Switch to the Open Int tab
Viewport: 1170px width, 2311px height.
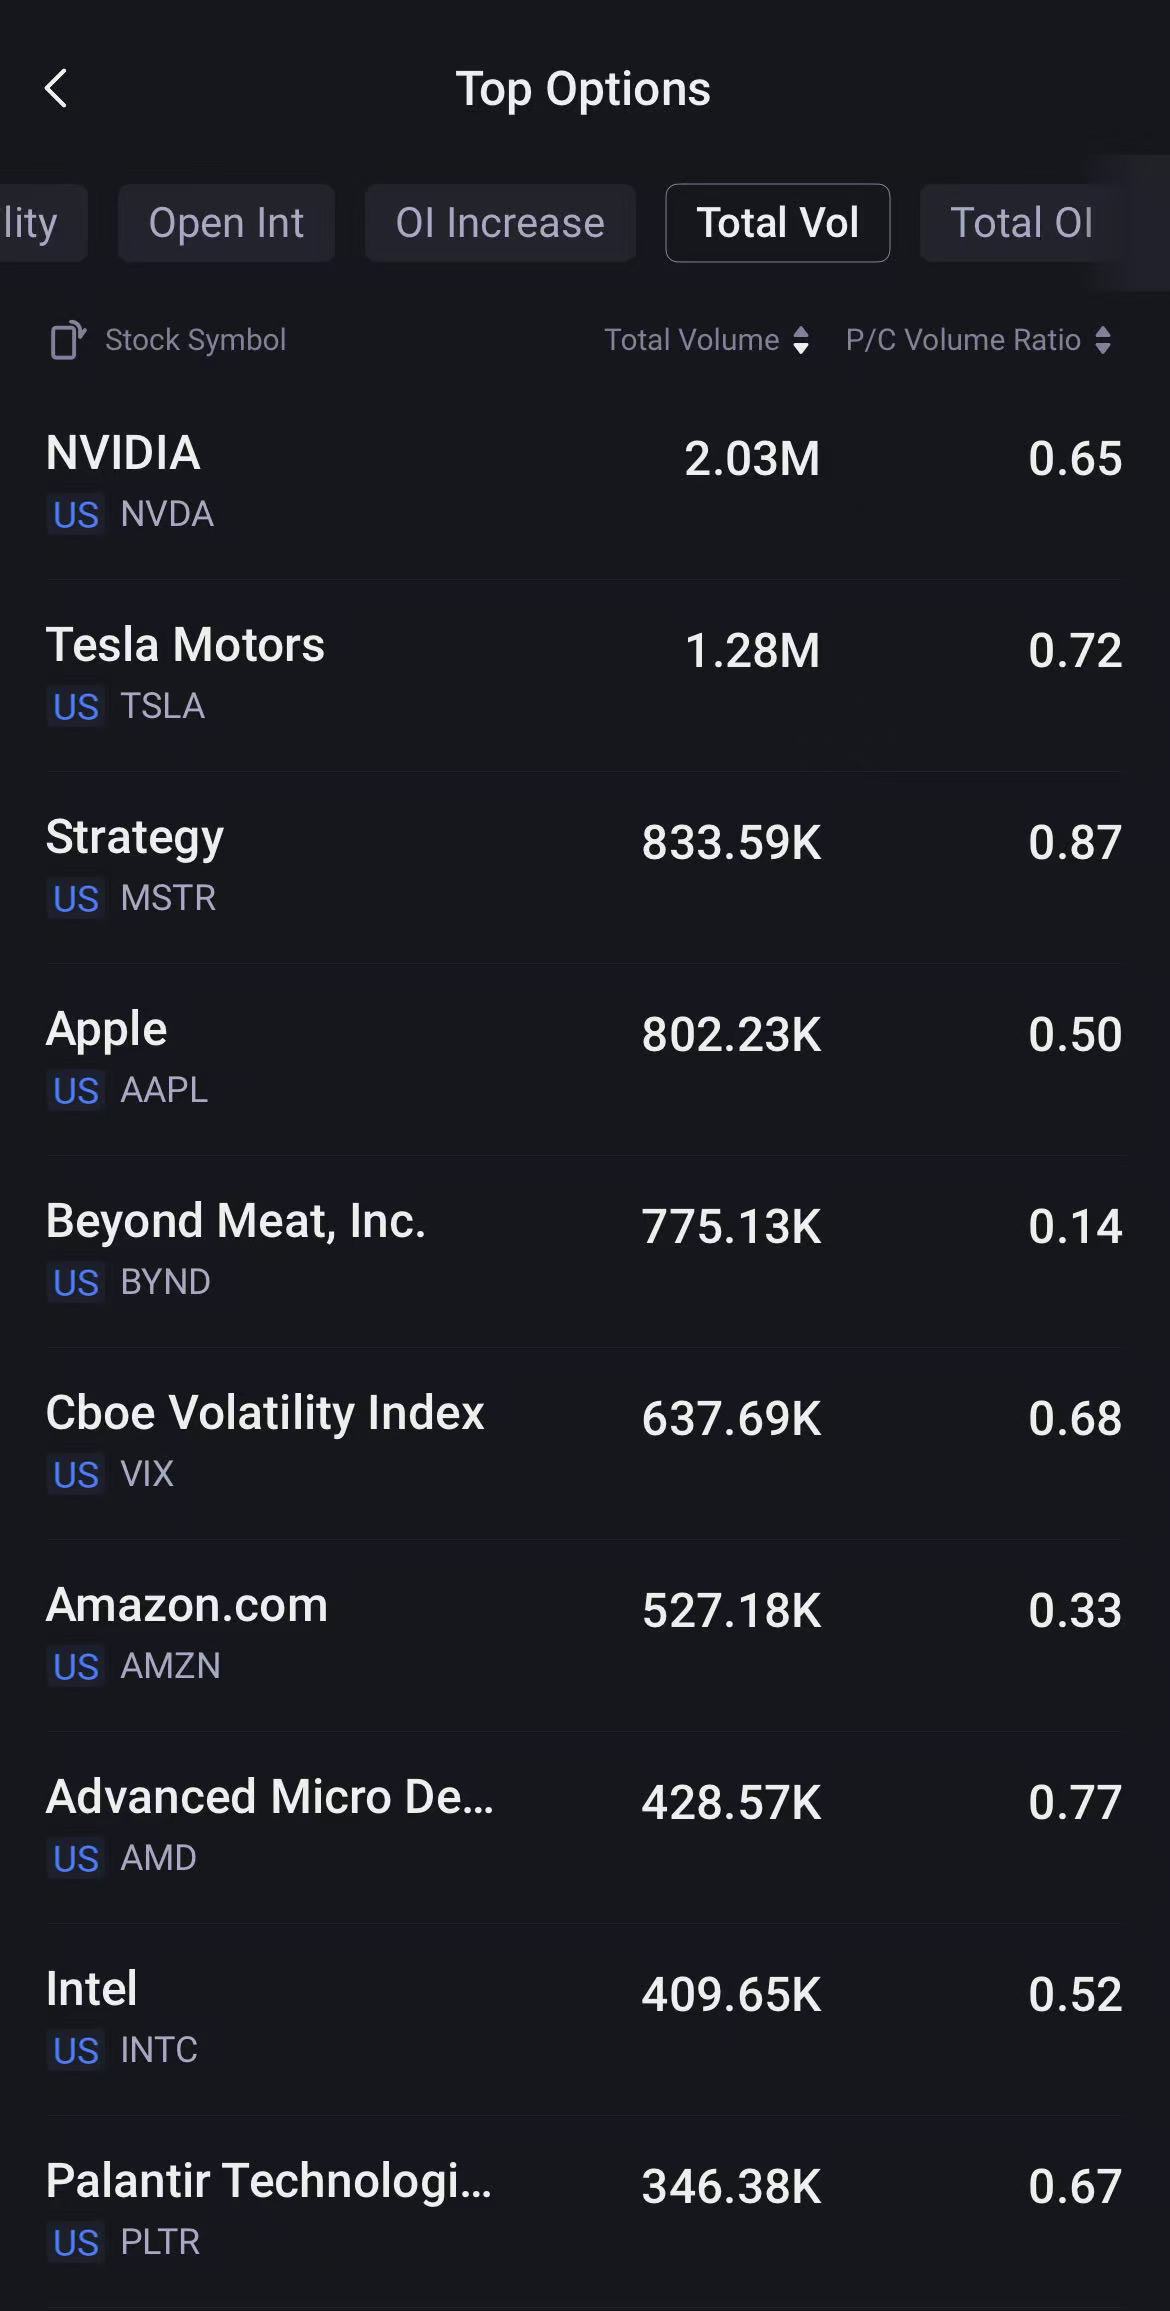226,223
